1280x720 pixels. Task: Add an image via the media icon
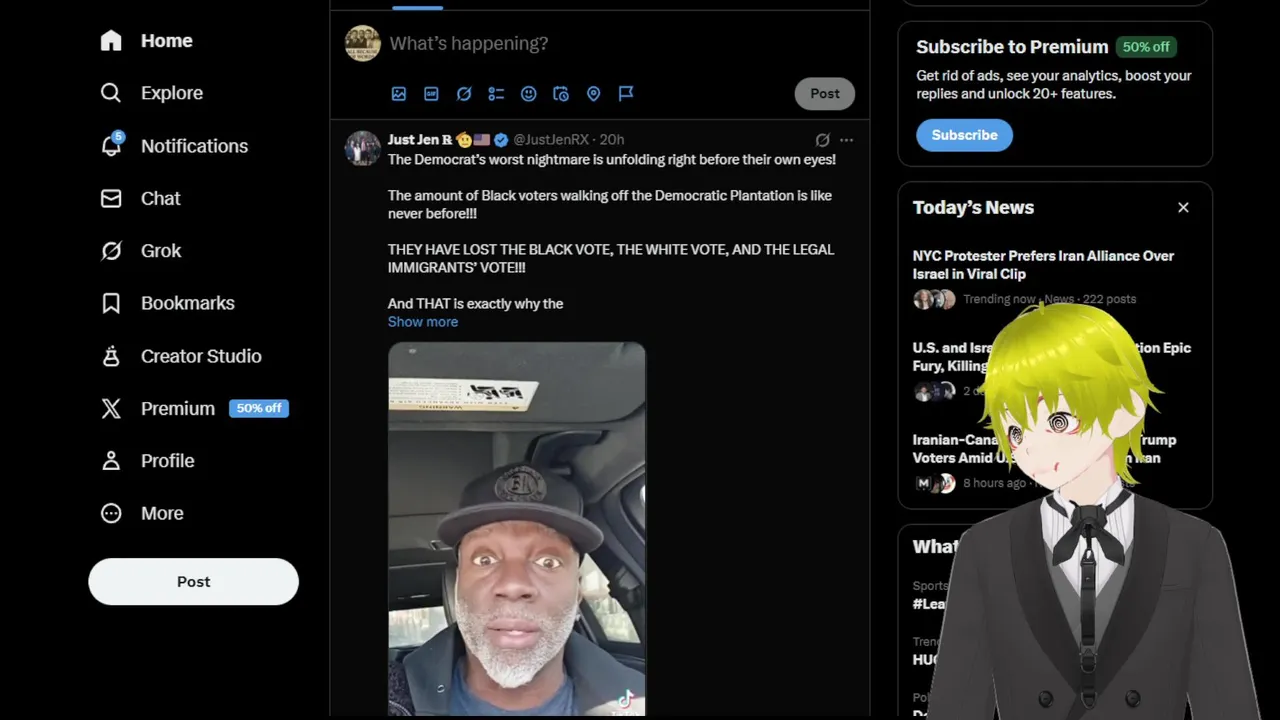coord(399,94)
